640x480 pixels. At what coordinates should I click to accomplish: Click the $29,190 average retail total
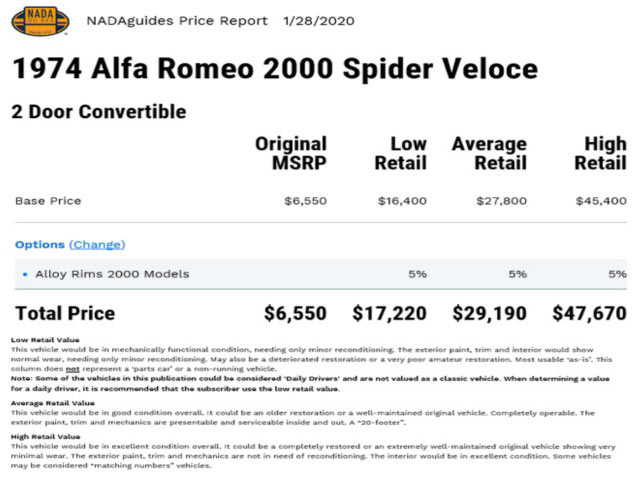pyautogui.click(x=490, y=313)
